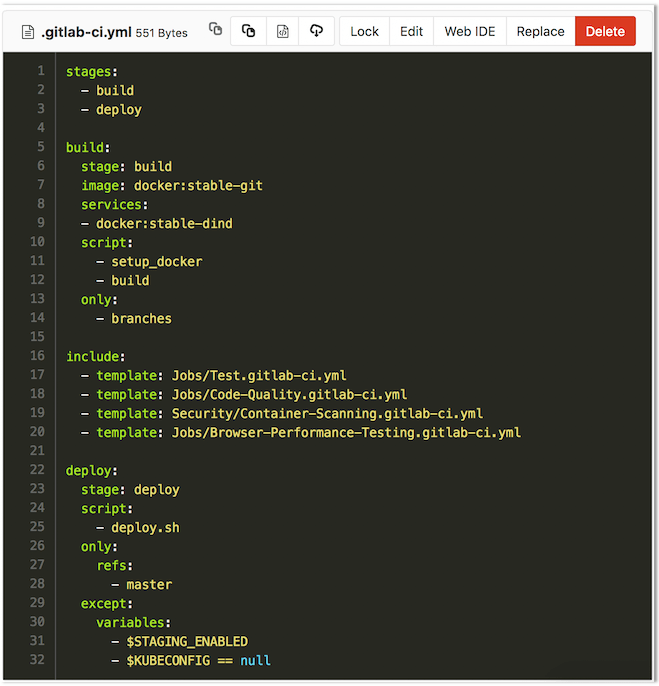This screenshot has width=659, height=686.
Task: Jump to line number 13
Action: click(x=37, y=298)
